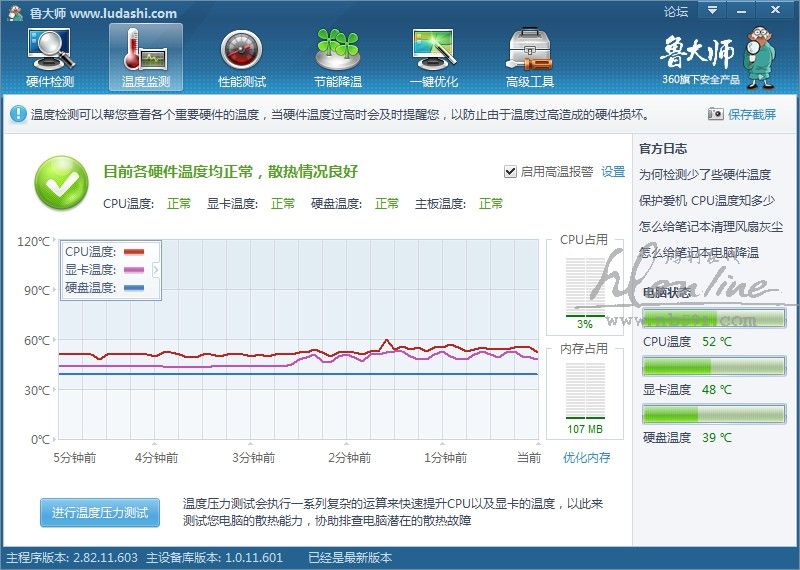Open the article 保护爱机 CPU温度知多少
This screenshot has width=800, height=570.
tap(707, 201)
